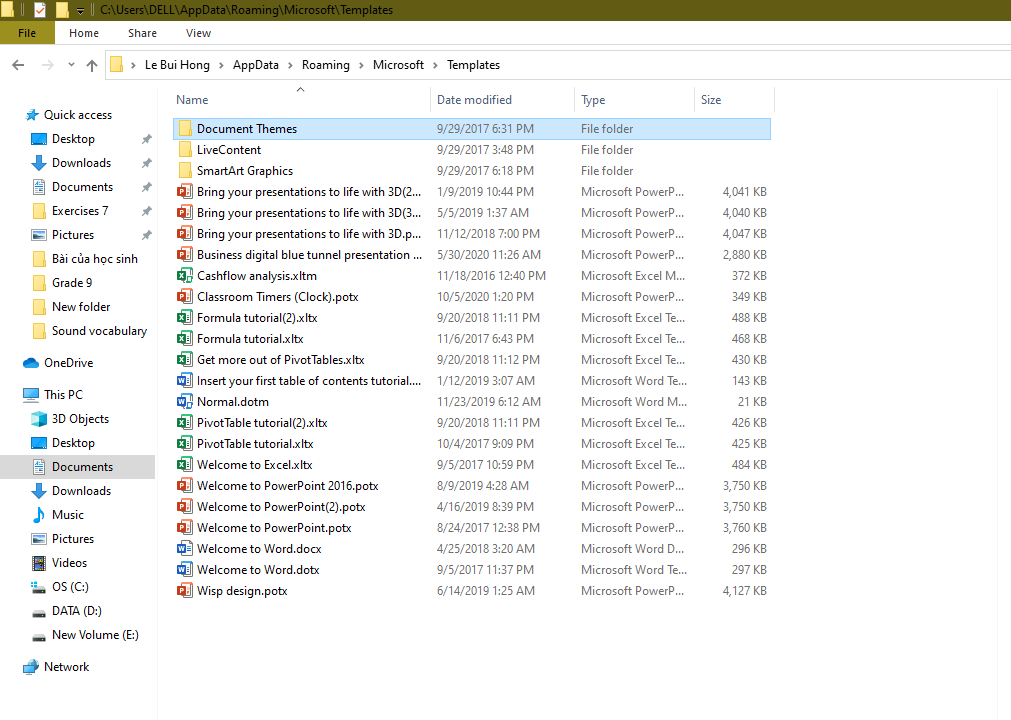This screenshot has height=720, width=1011.
Task: Click the Quick access star icon
Action: [32, 115]
